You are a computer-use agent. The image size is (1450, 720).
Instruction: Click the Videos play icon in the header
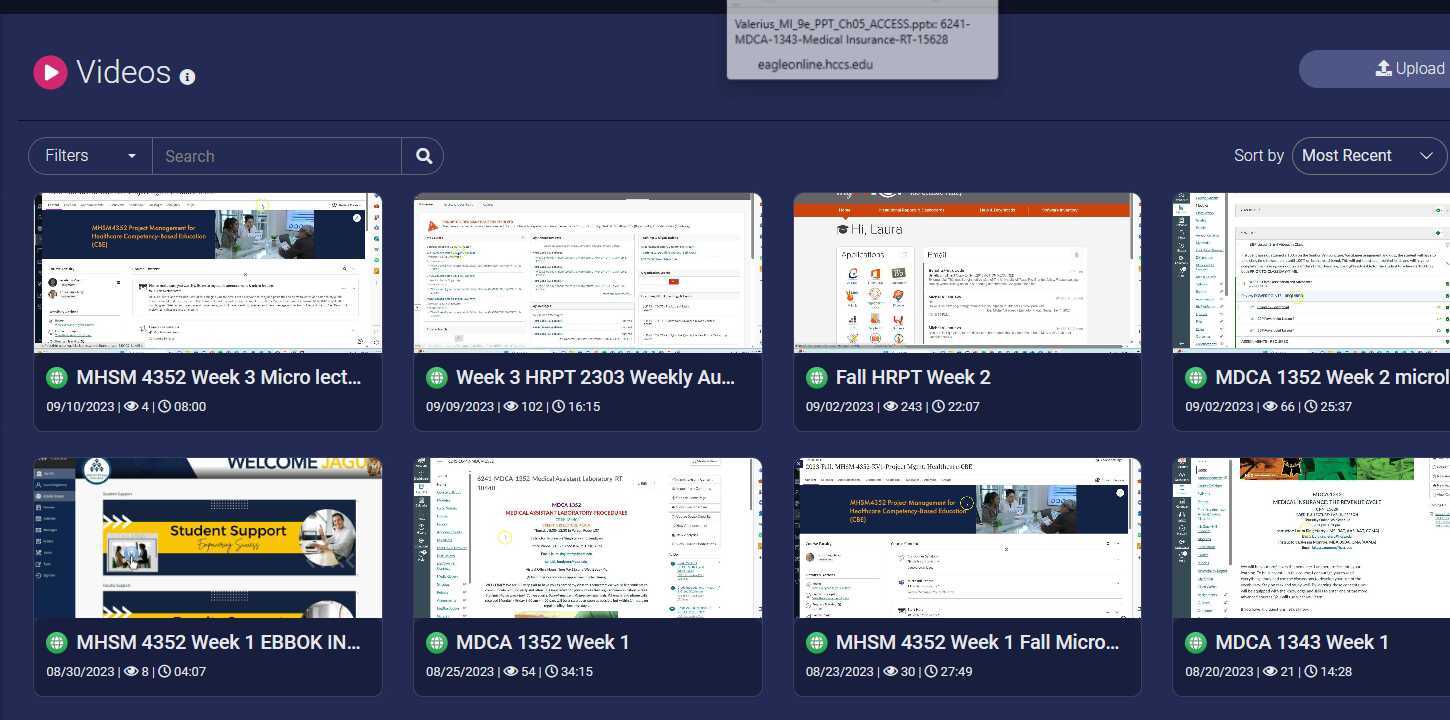50,72
